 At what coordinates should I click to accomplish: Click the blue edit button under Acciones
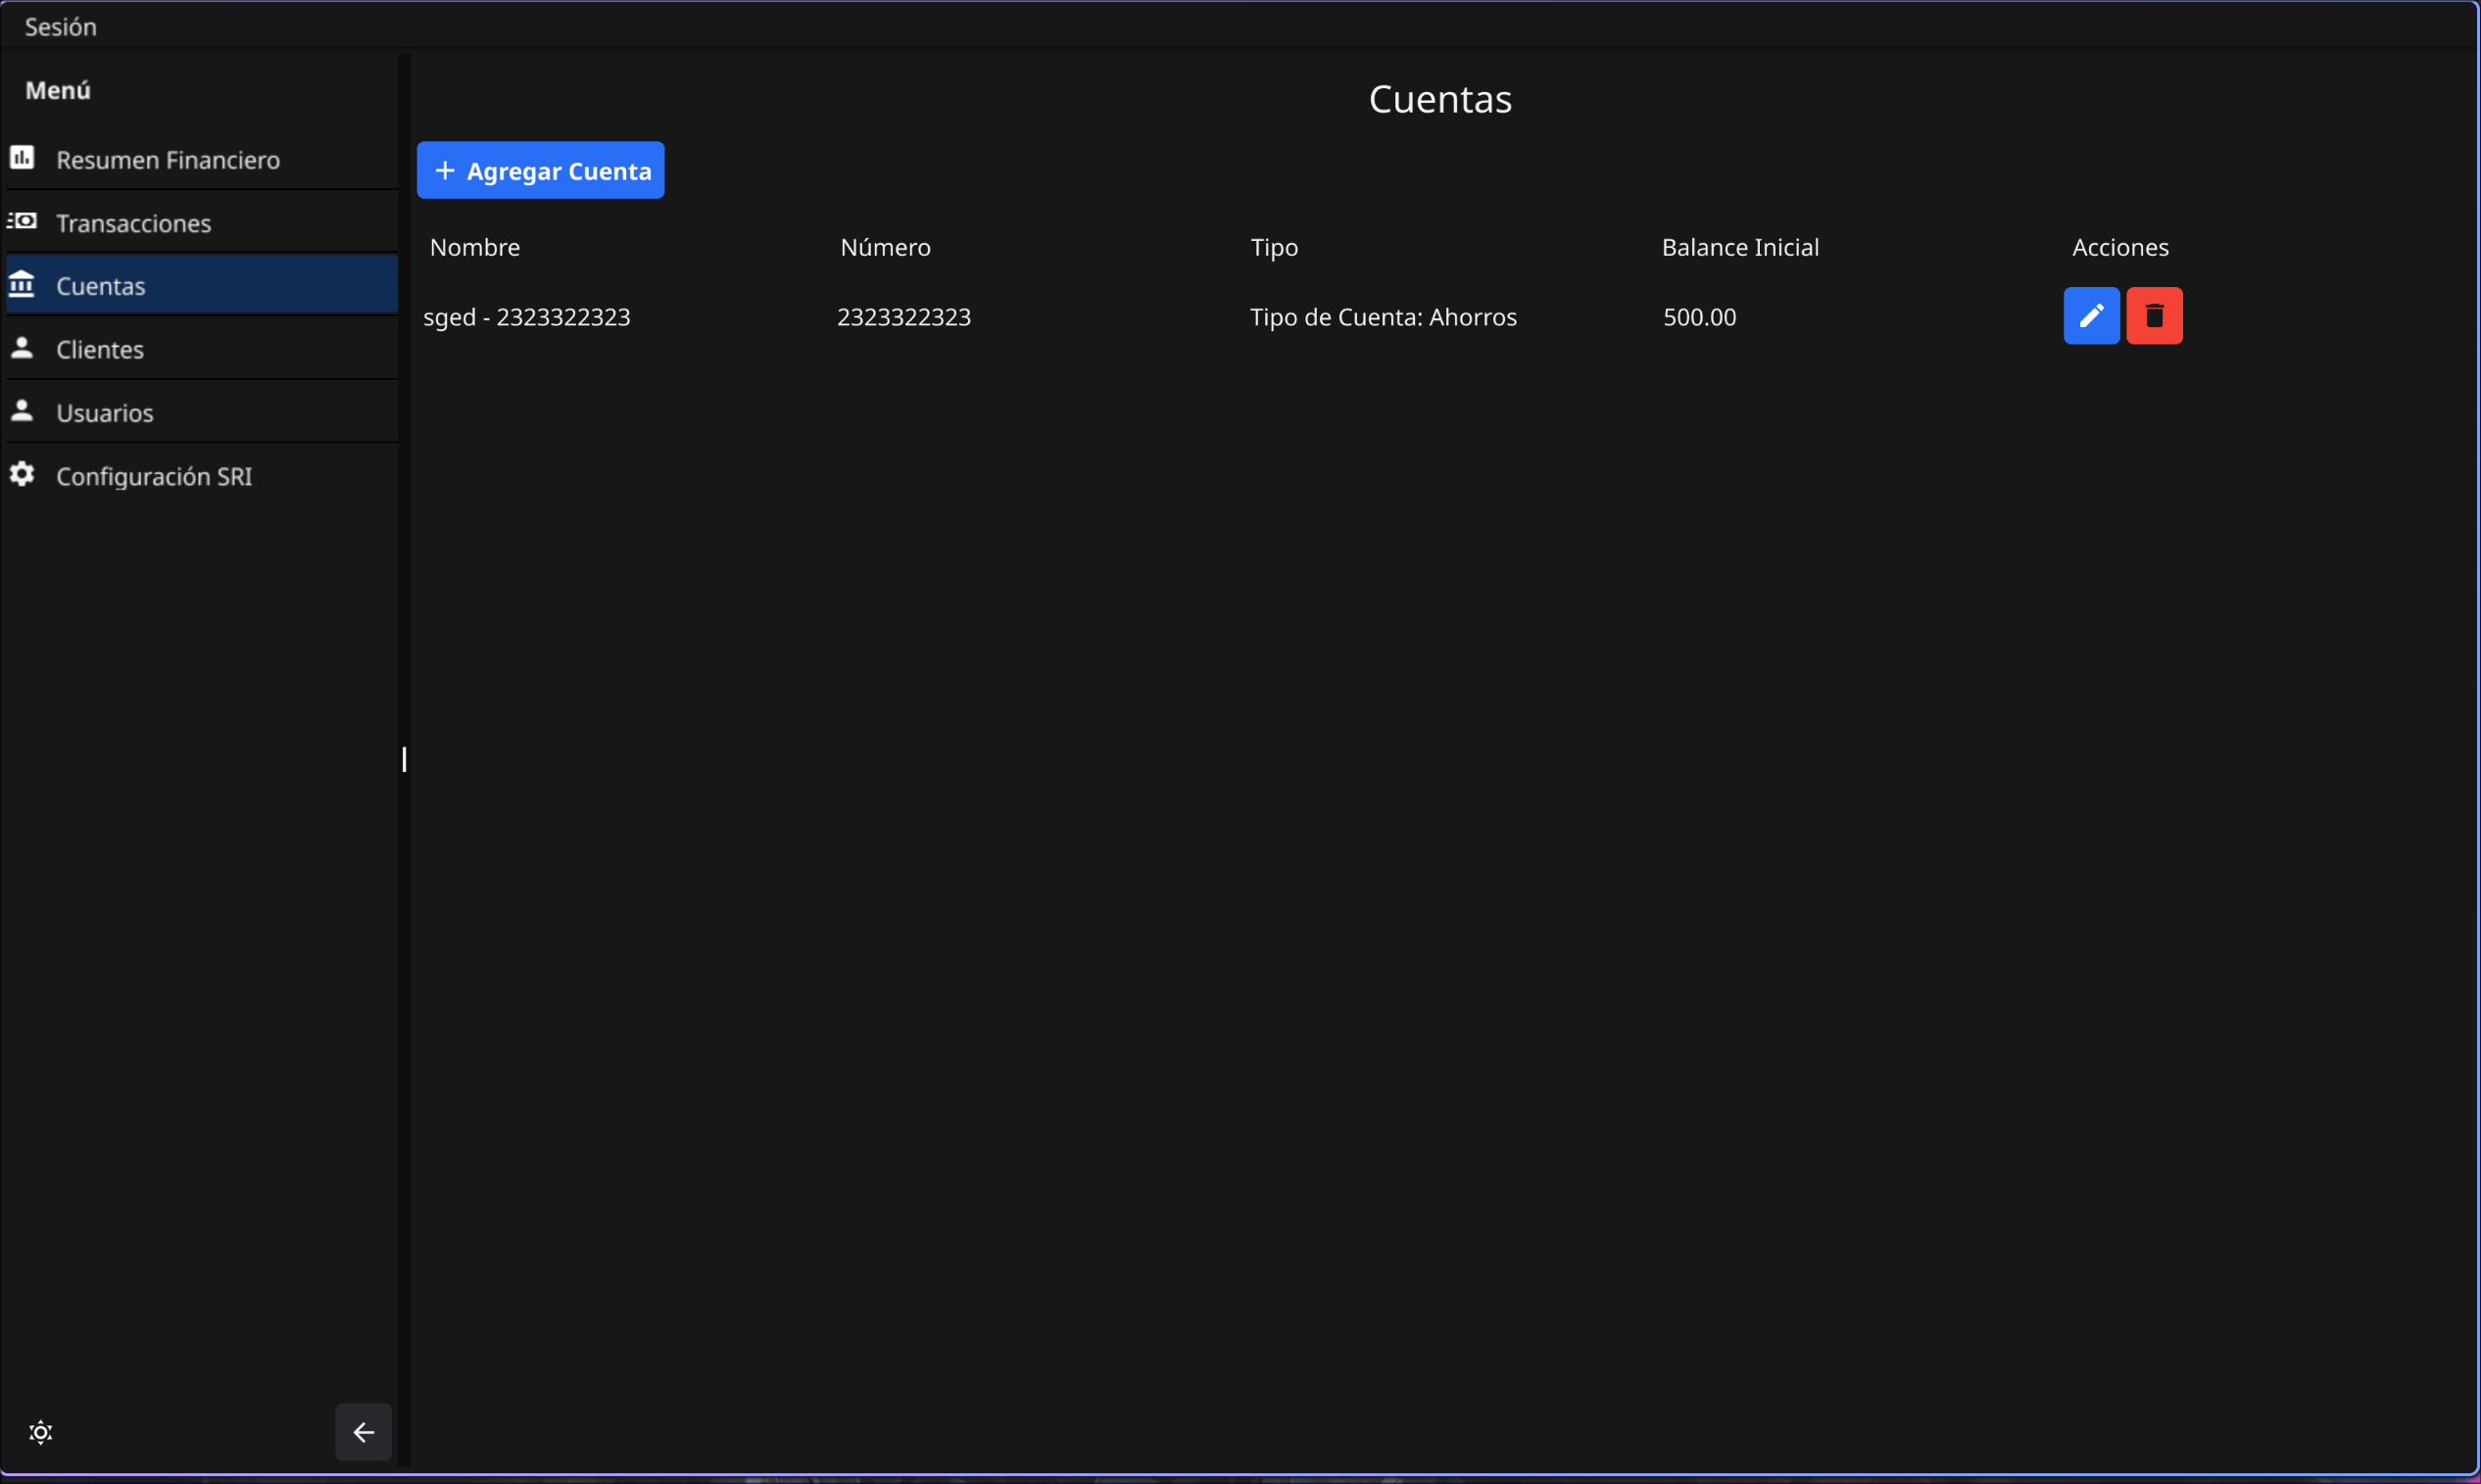[2091, 316]
